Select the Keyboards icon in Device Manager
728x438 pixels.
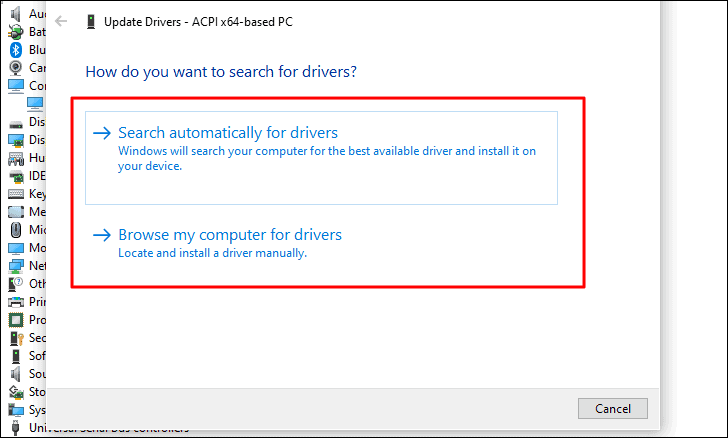coord(16,194)
